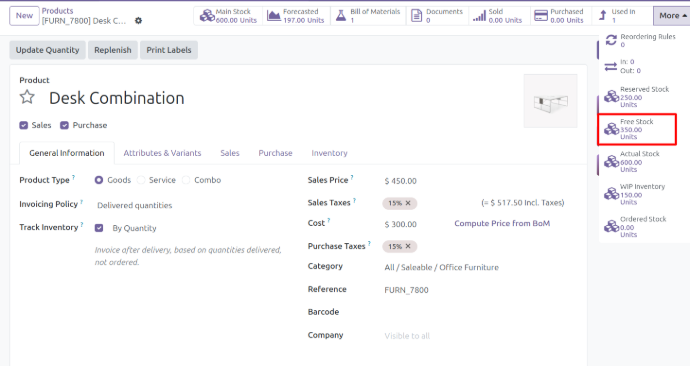Click the Update Quantity button

(48, 50)
